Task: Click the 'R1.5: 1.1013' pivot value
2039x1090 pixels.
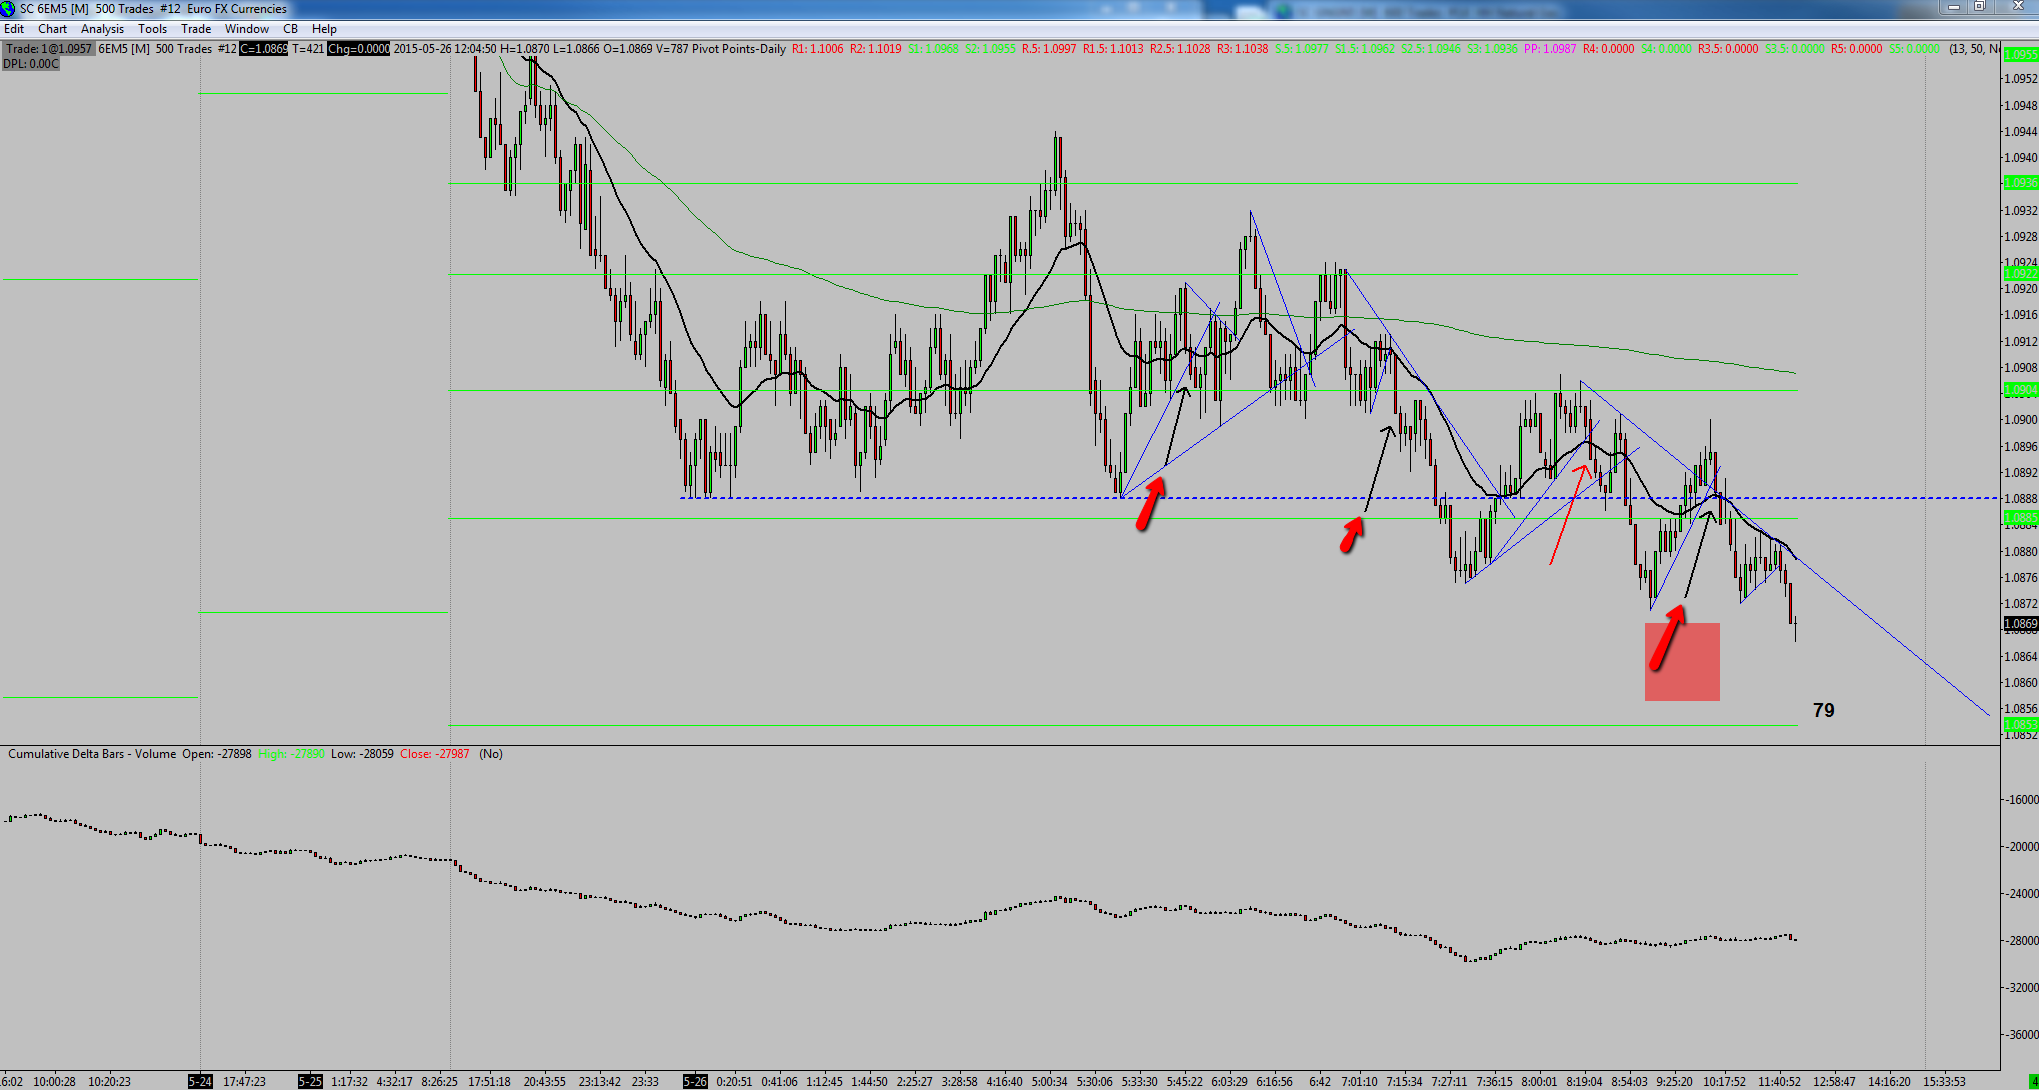Action: [x=1113, y=49]
